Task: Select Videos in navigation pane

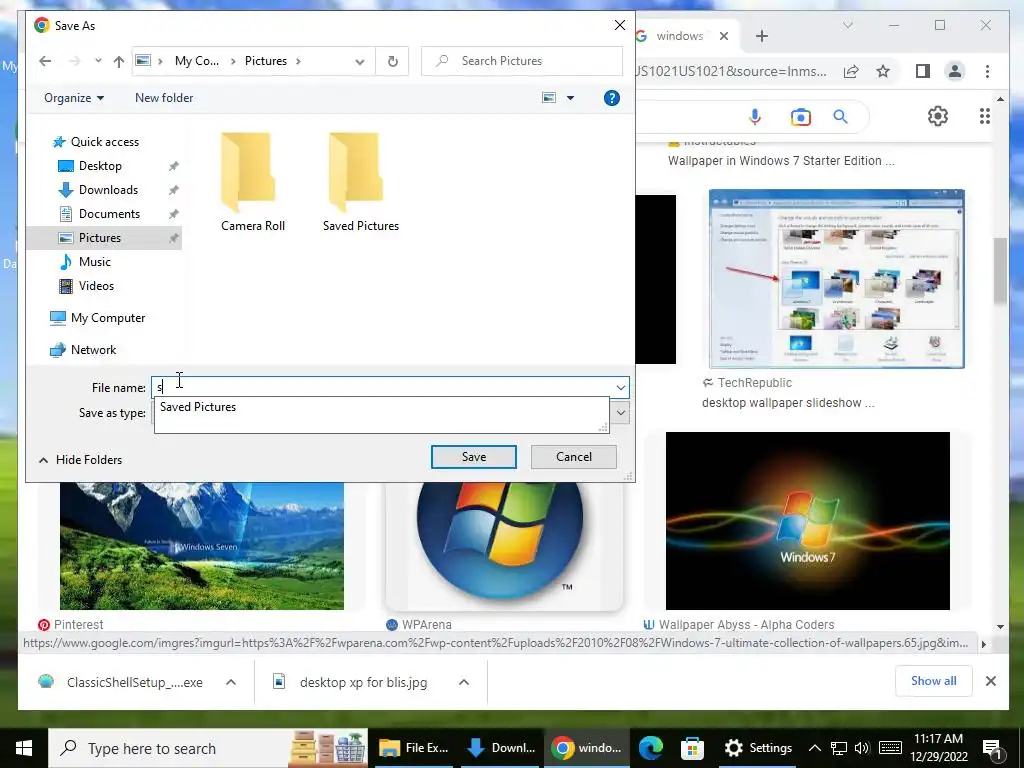Action: 86,286
